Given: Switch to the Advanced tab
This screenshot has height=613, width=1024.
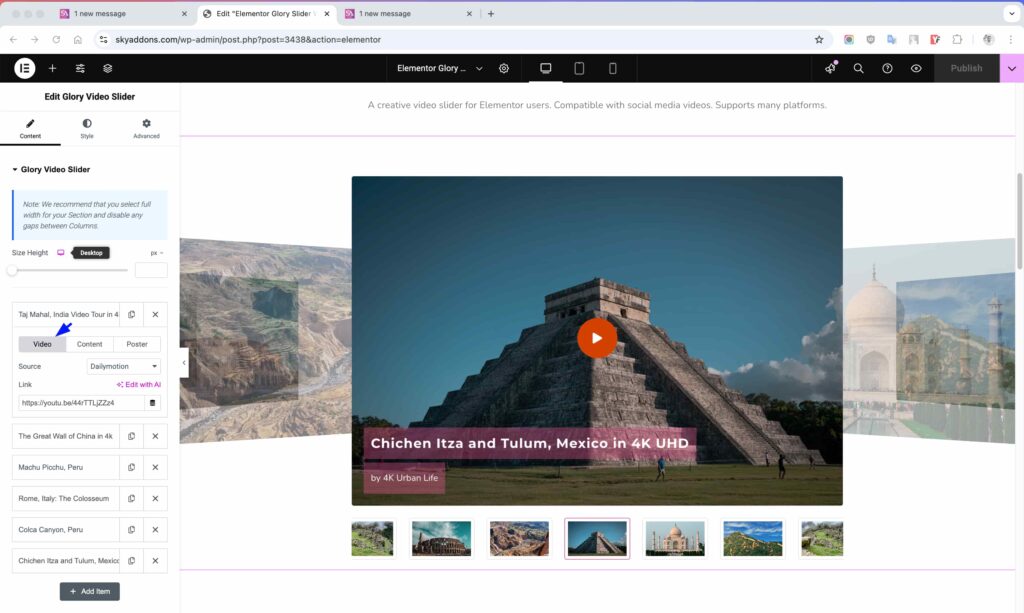Looking at the screenshot, I should click(x=146, y=129).
